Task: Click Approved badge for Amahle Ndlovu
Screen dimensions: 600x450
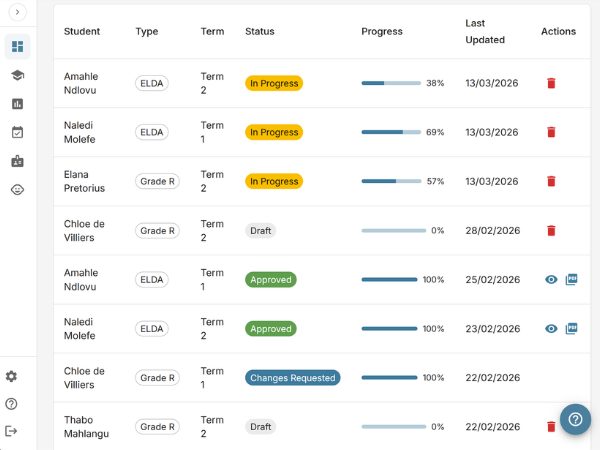Action: click(x=271, y=280)
